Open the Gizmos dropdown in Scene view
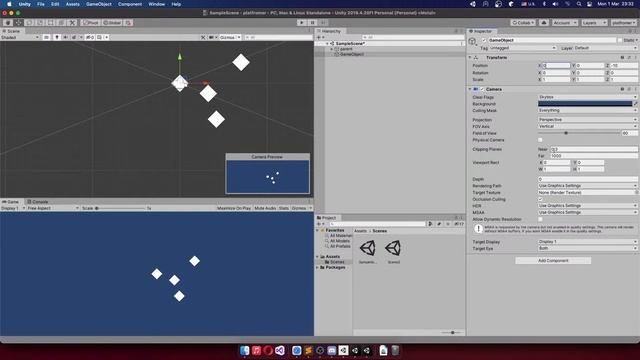This screenshot has height=360, width=640. [230, 37]
